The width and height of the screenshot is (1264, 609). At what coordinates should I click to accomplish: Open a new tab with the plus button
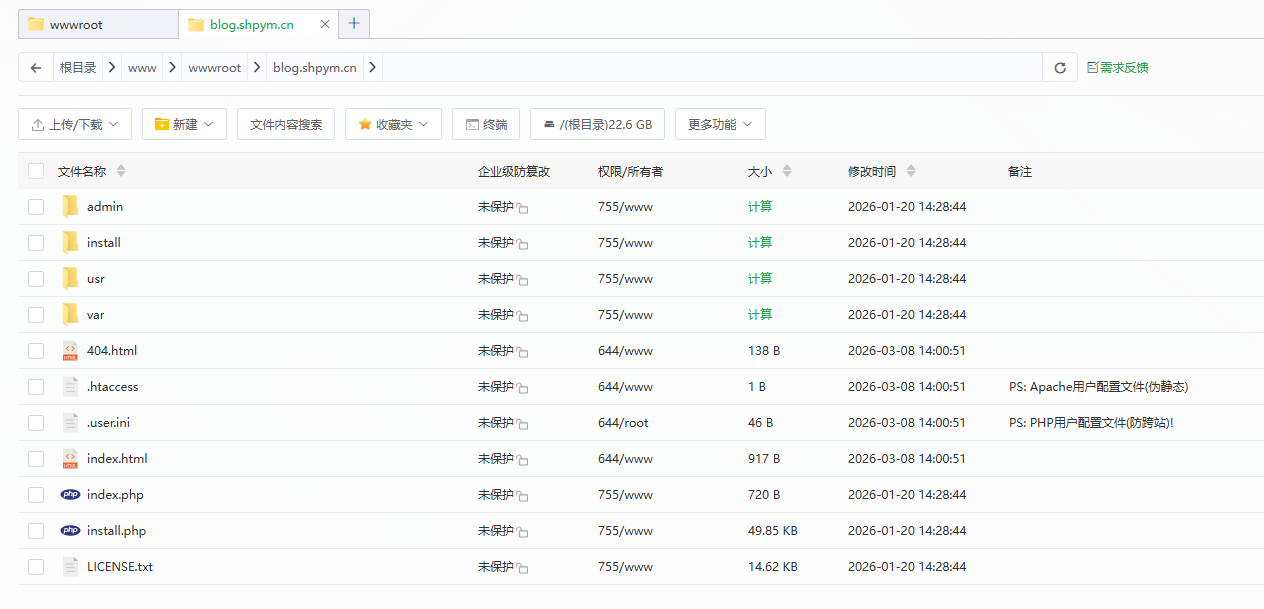(x=354, y=21)
